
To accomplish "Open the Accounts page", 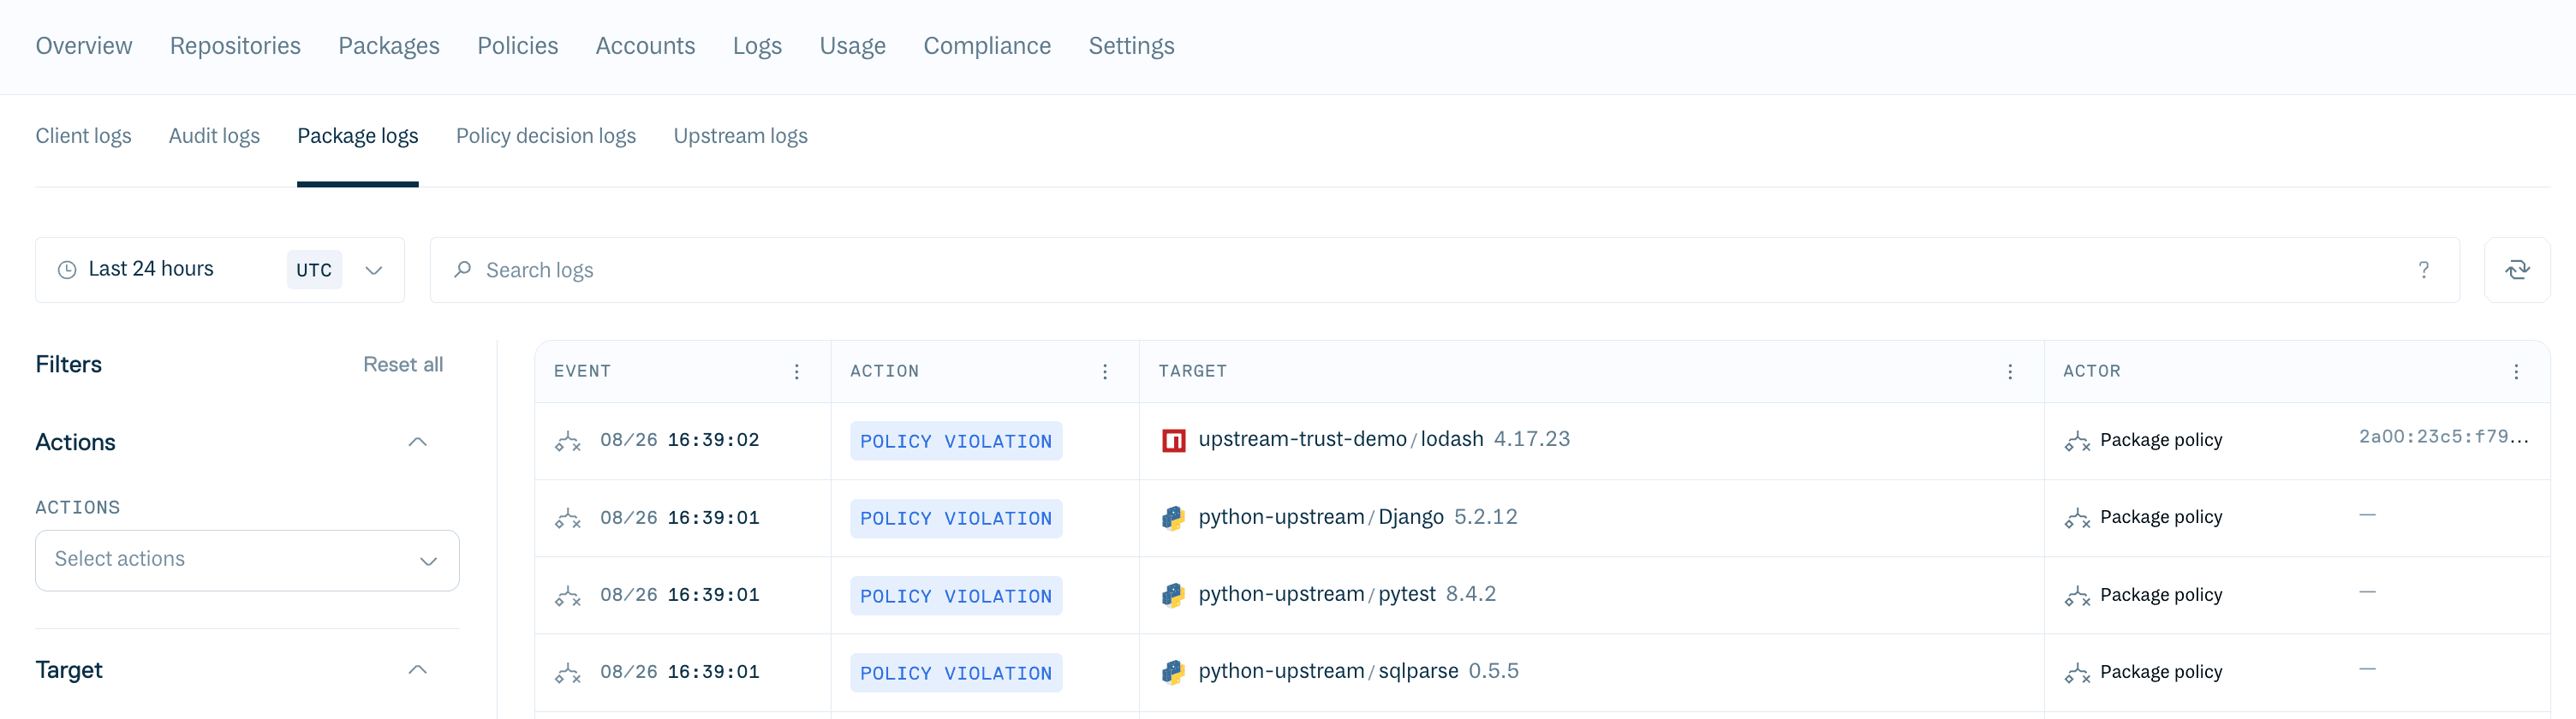I will 645,46.
